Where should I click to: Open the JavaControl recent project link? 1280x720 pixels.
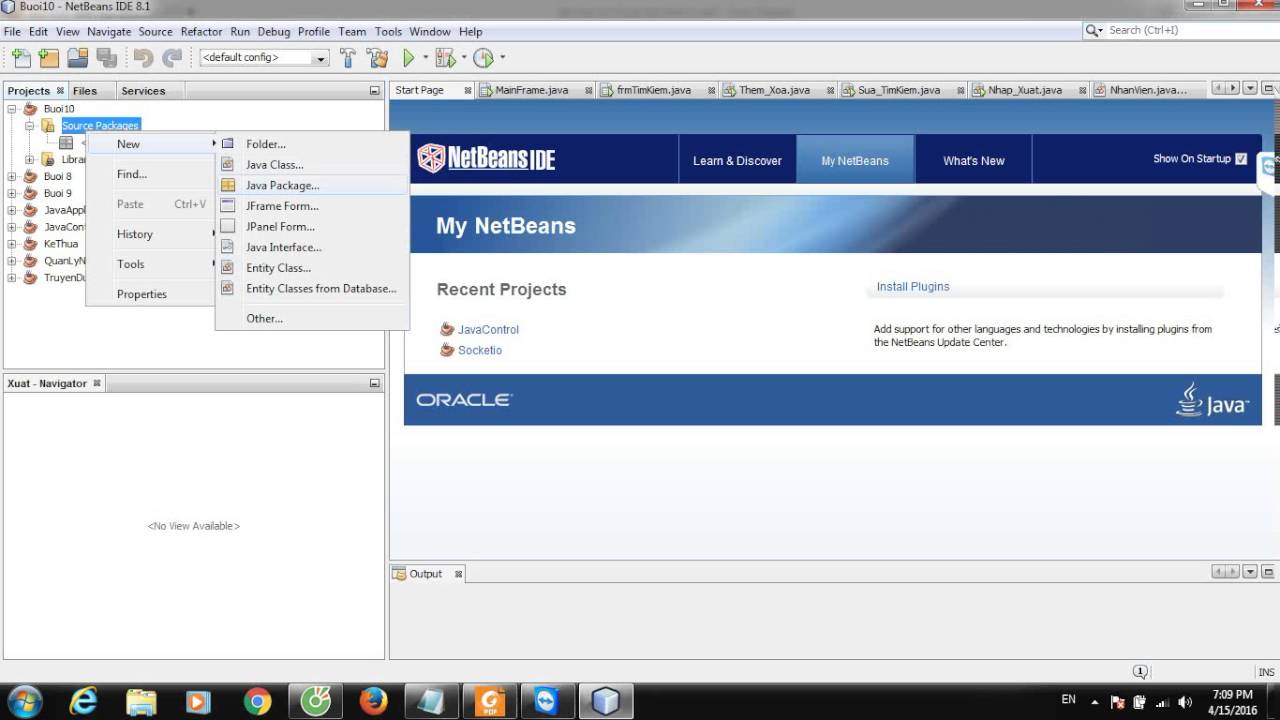point(488,329)
